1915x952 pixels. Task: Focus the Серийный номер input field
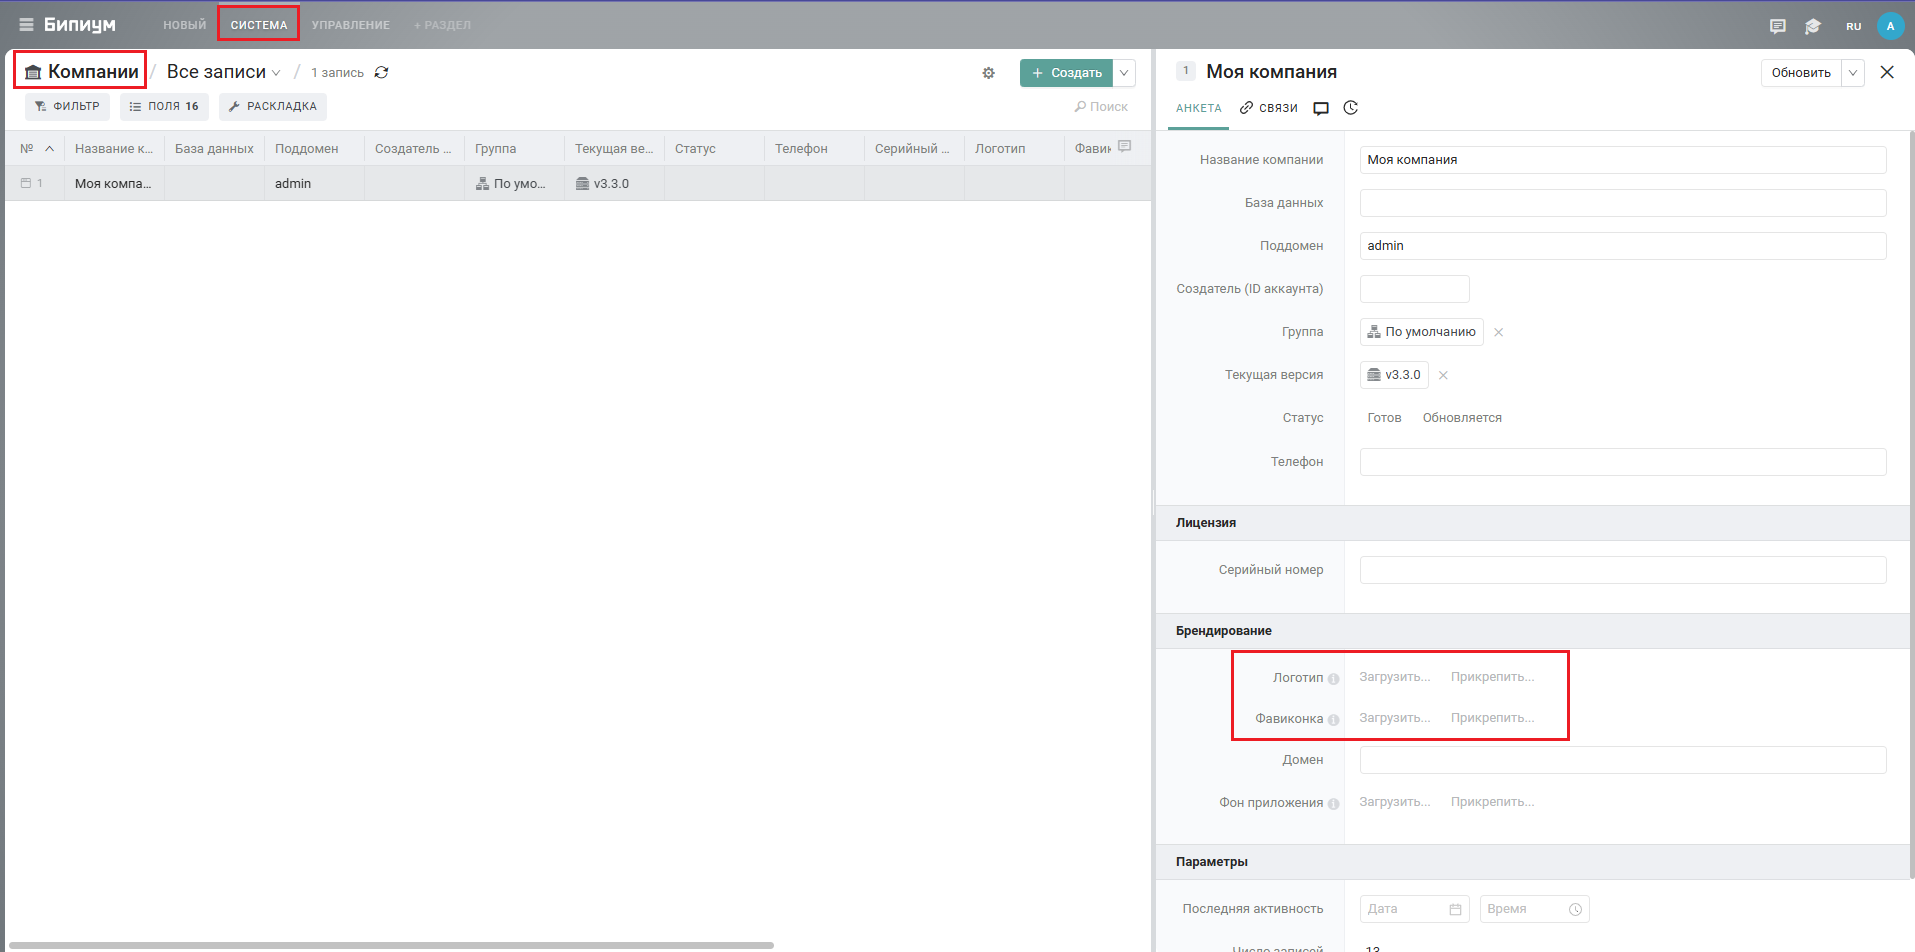tap(1622, 570)
